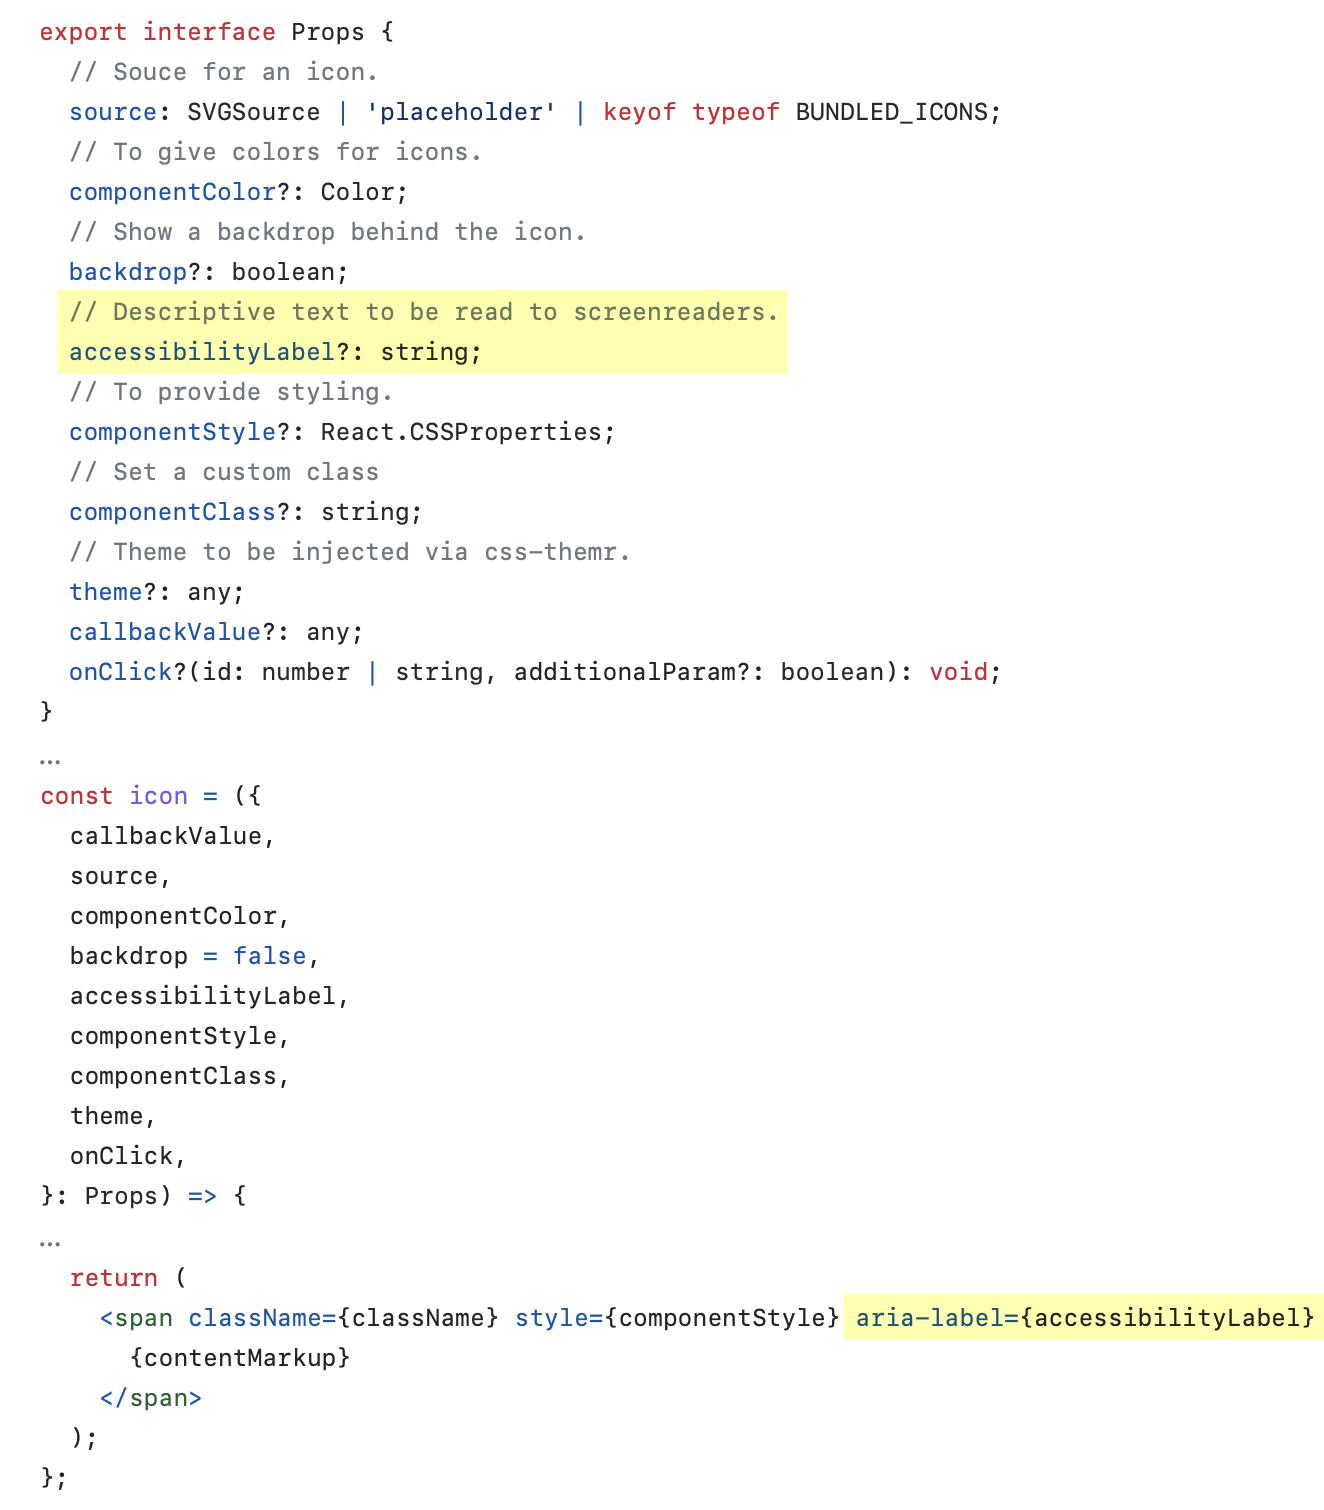
Task: Click the 'keyof' keyword
Action: coord(639,112)
